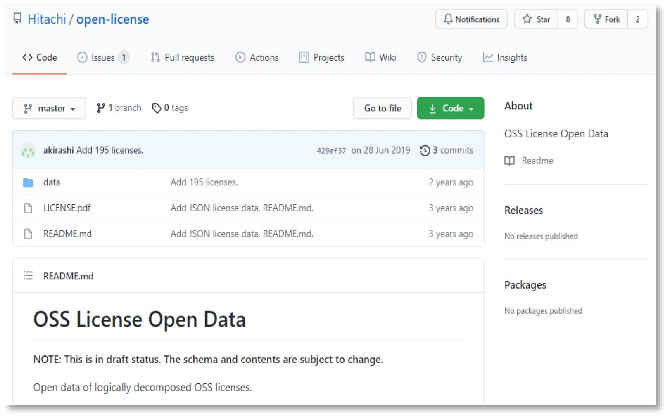Click the LICENSE.pdf file icon
This screenshot has height=419, width=670.
(x=27, y=208)
